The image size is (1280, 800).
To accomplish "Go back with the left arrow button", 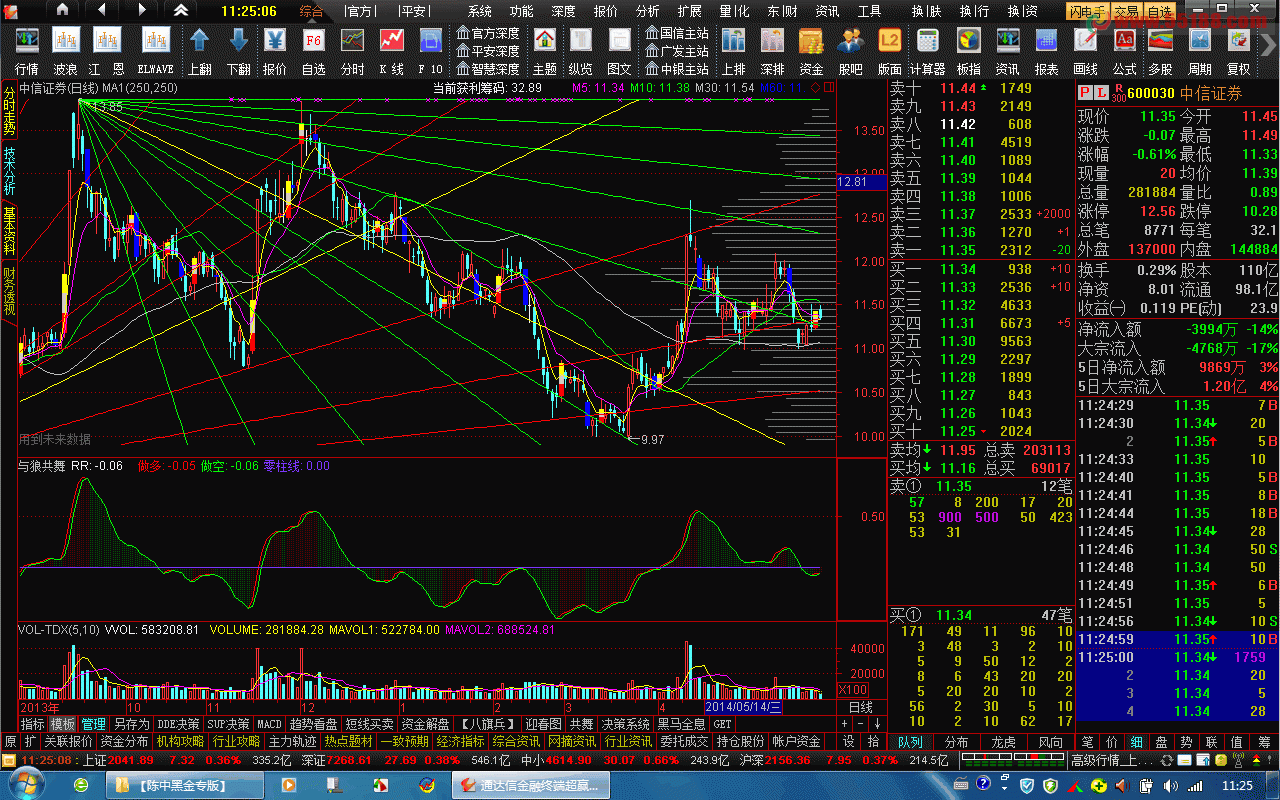I will point(102,10).
